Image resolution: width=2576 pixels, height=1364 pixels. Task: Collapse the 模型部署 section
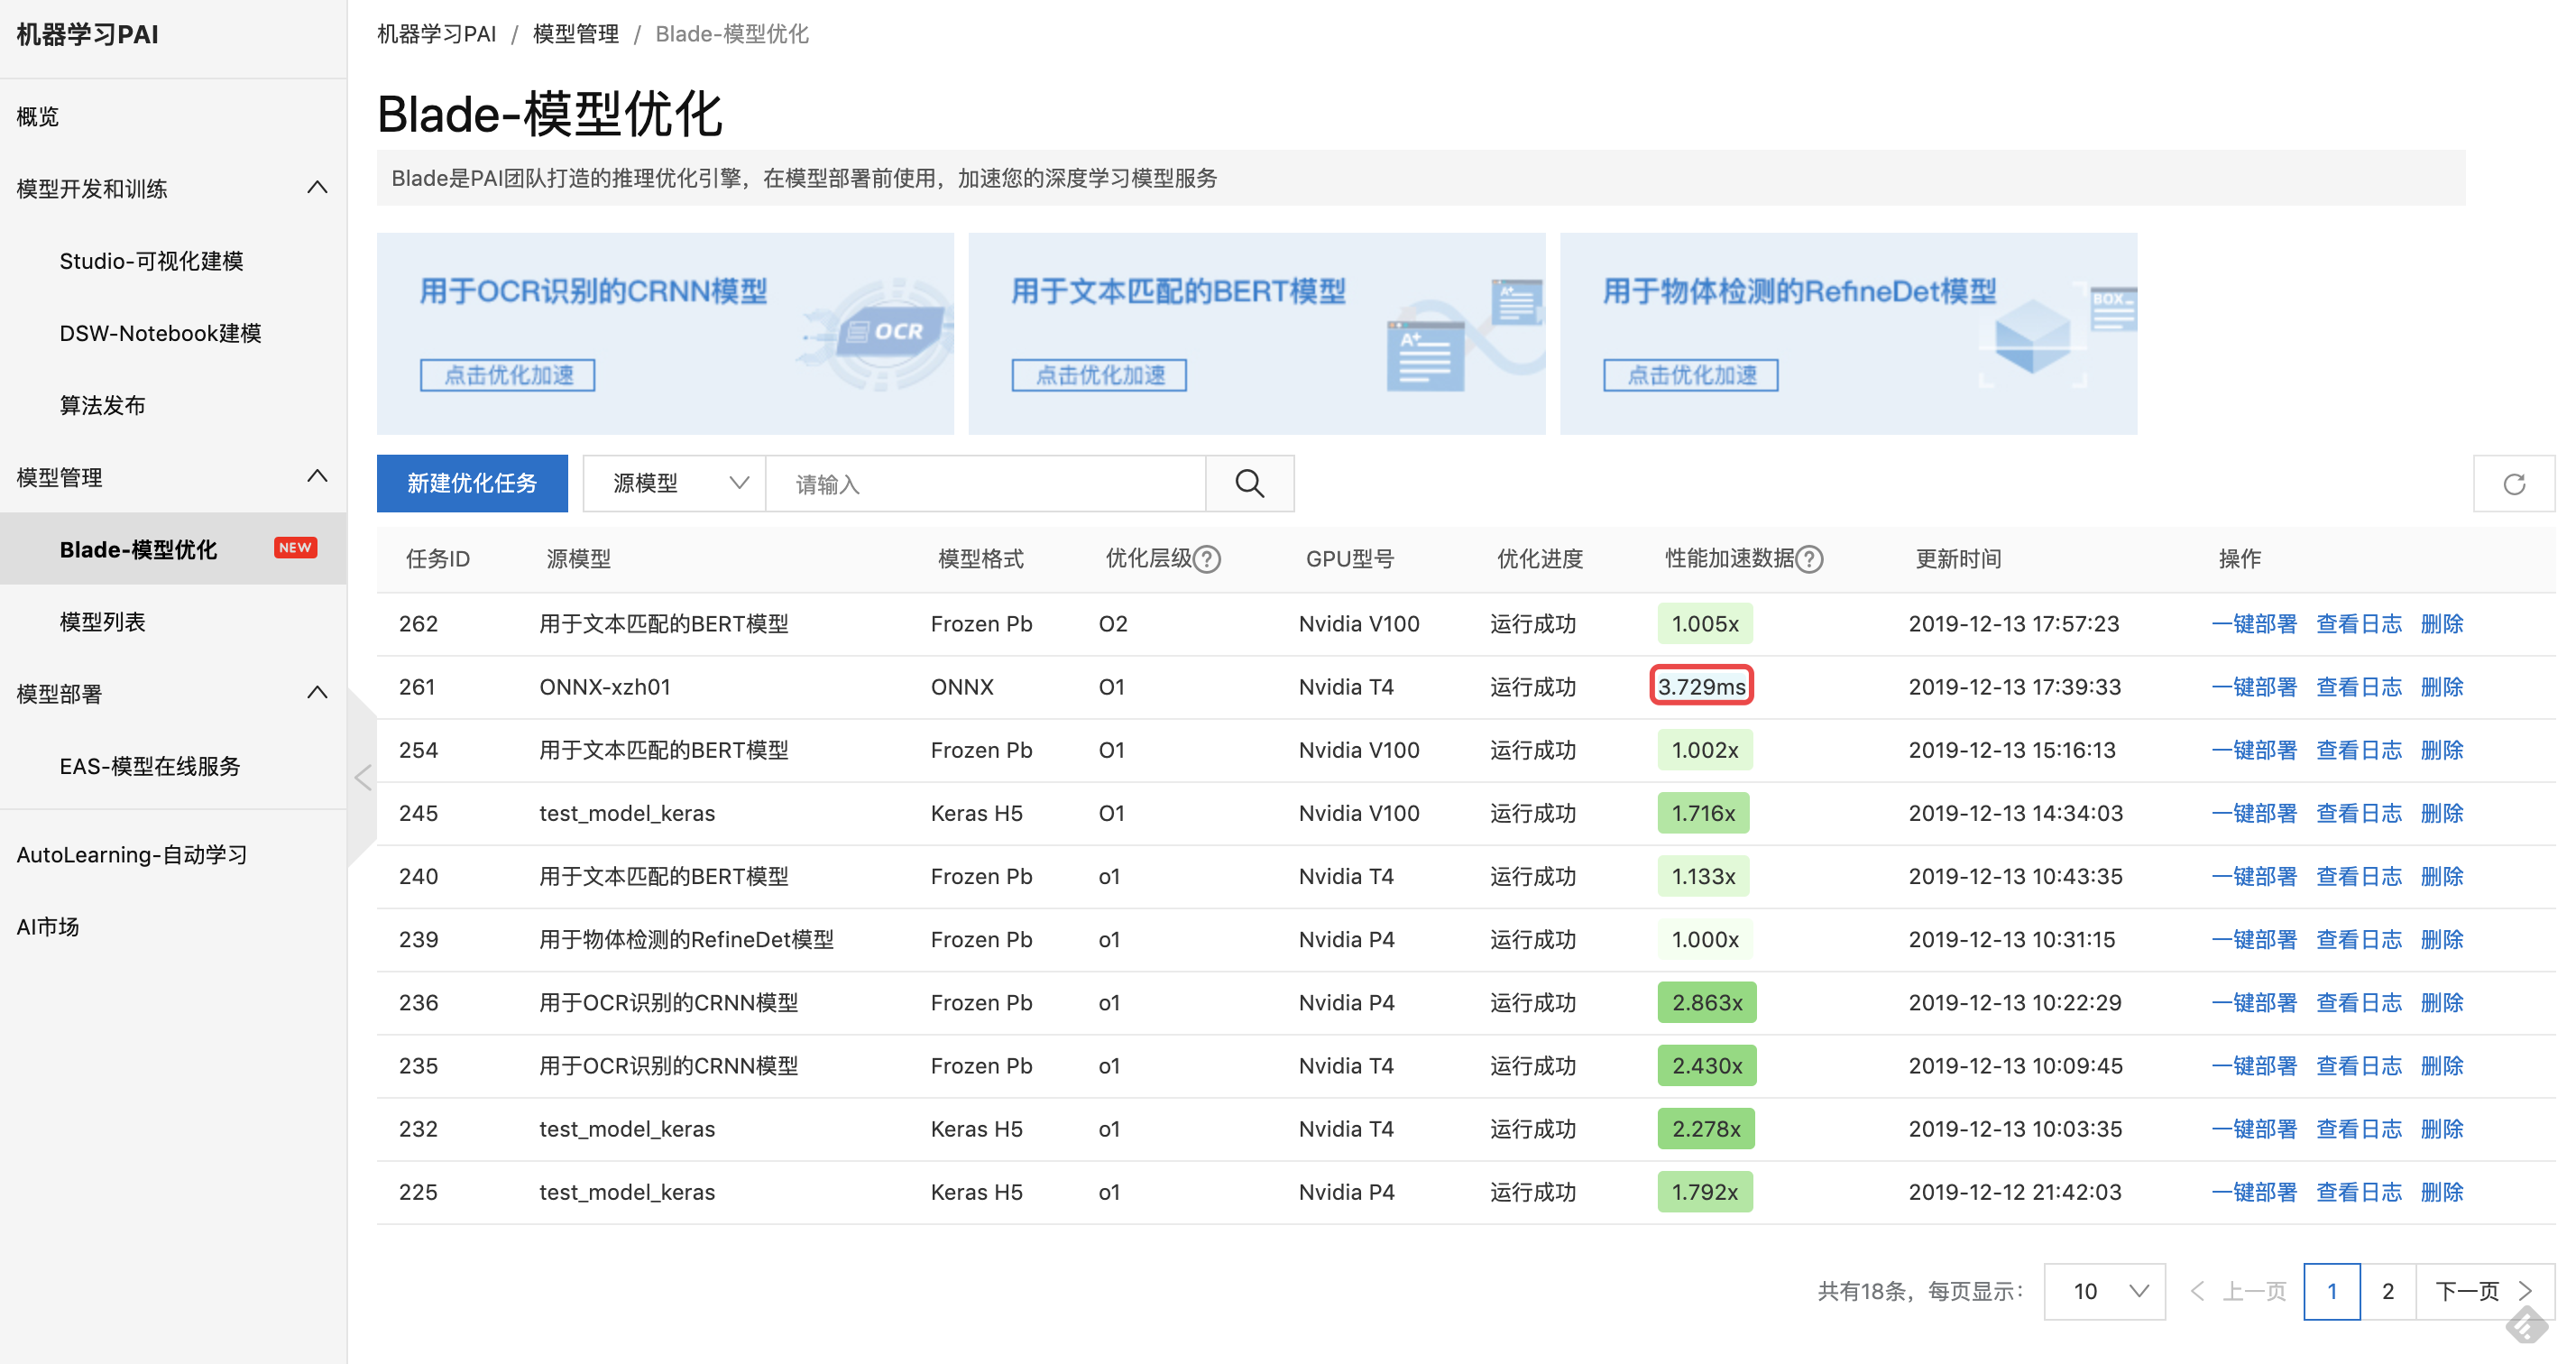pyautogui.click(x=317, y=693)
